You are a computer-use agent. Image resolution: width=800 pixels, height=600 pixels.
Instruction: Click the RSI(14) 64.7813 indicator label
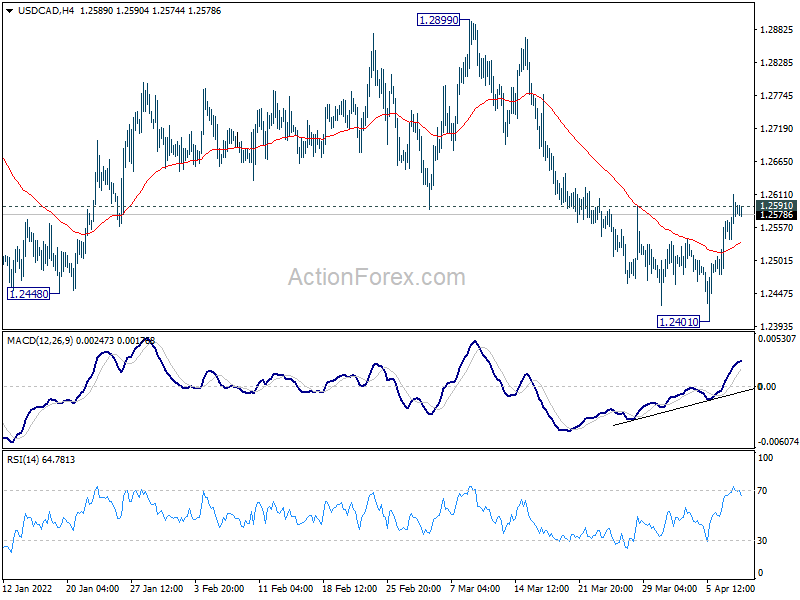(41, 460)
